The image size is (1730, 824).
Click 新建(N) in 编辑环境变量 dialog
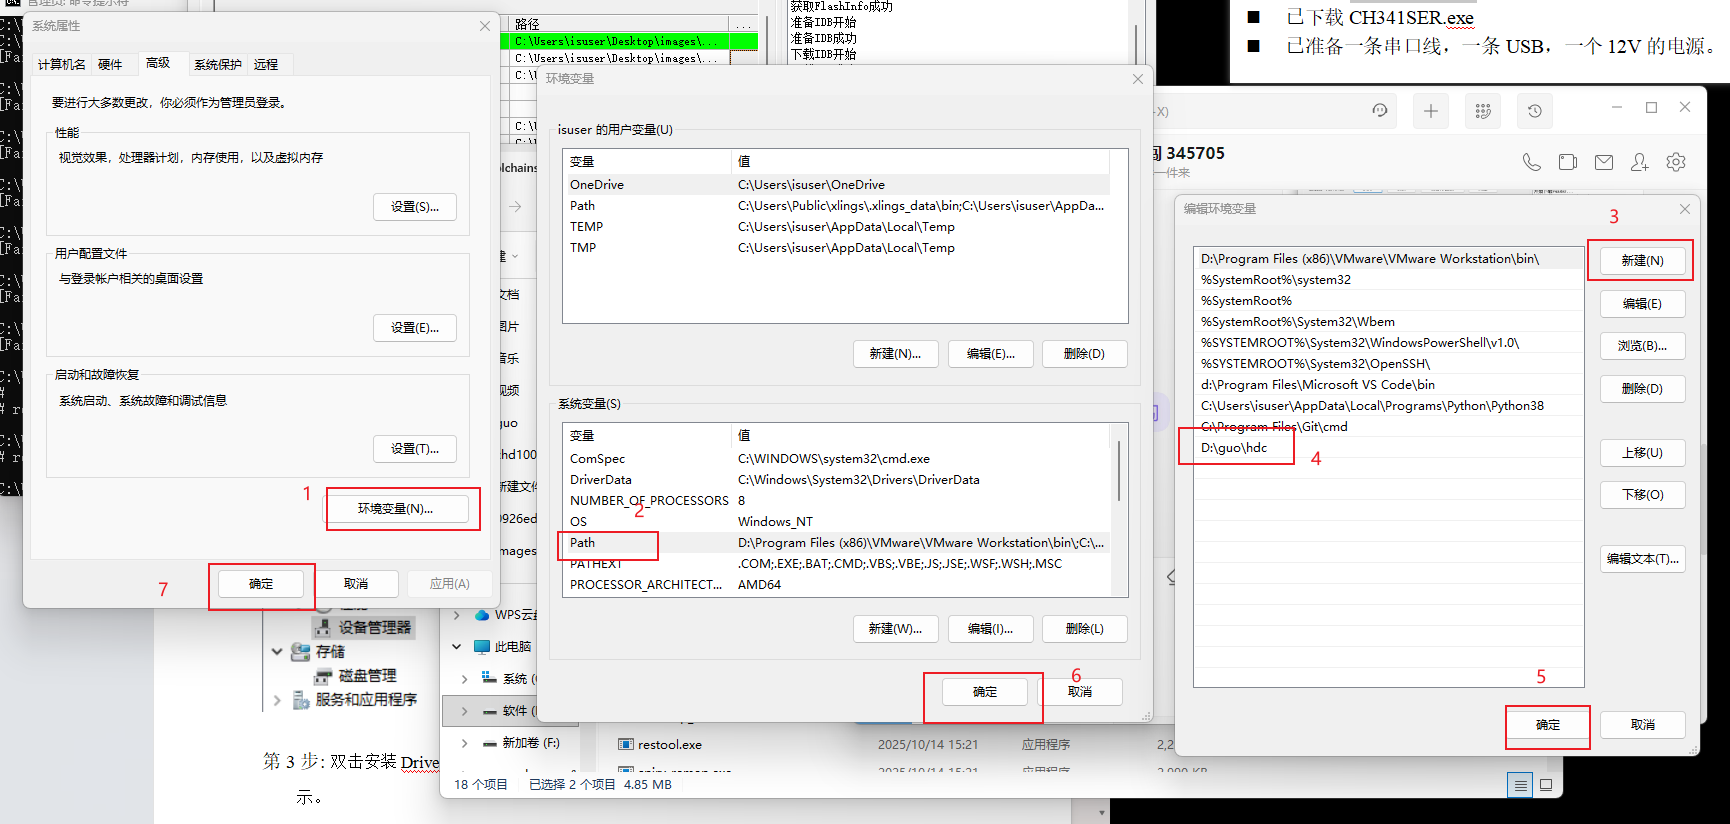pyautogui.click(x=1643, y=261)
